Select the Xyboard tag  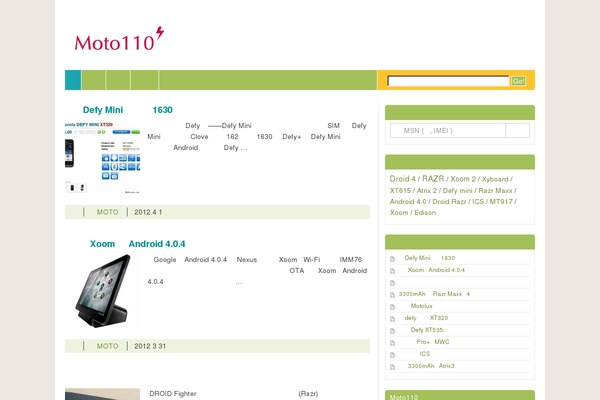[x=495, y=179]
